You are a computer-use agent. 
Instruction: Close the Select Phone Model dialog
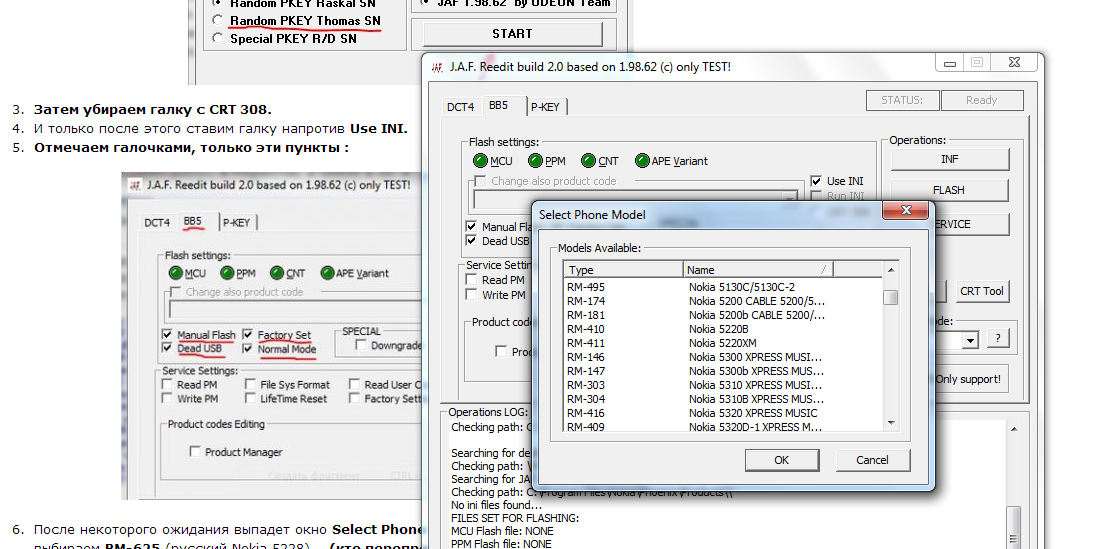click(906, 211)
